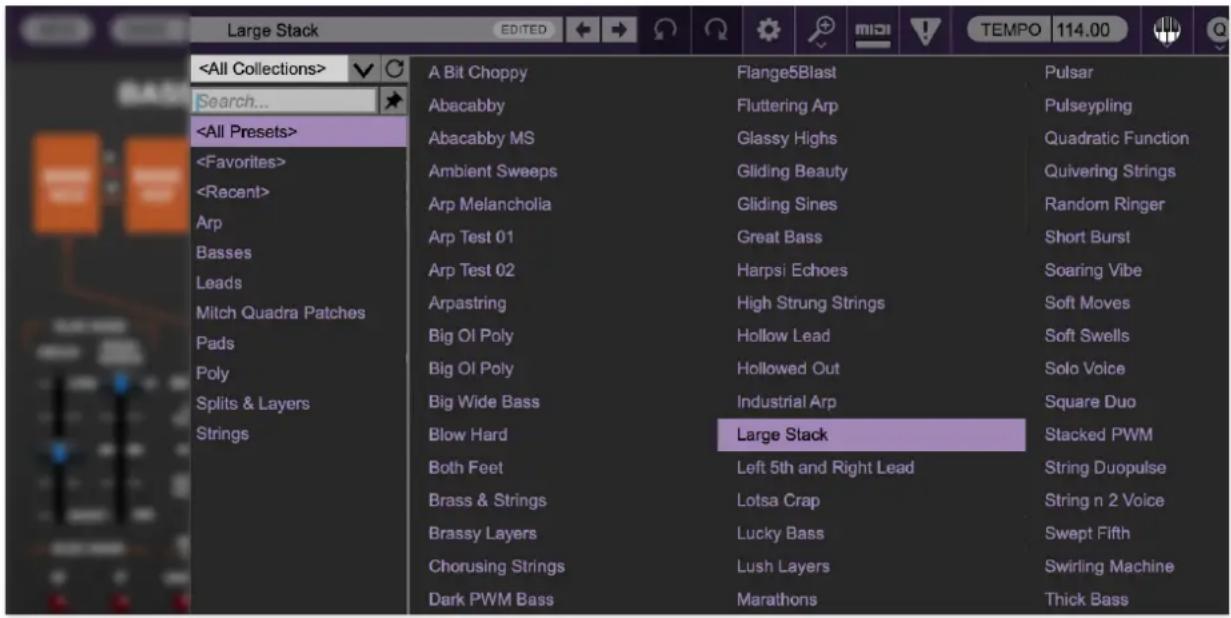The width and height of the screenshot is (1231, 618).
Task: Go to next preset with right arrow
Action: pos(619,30)
